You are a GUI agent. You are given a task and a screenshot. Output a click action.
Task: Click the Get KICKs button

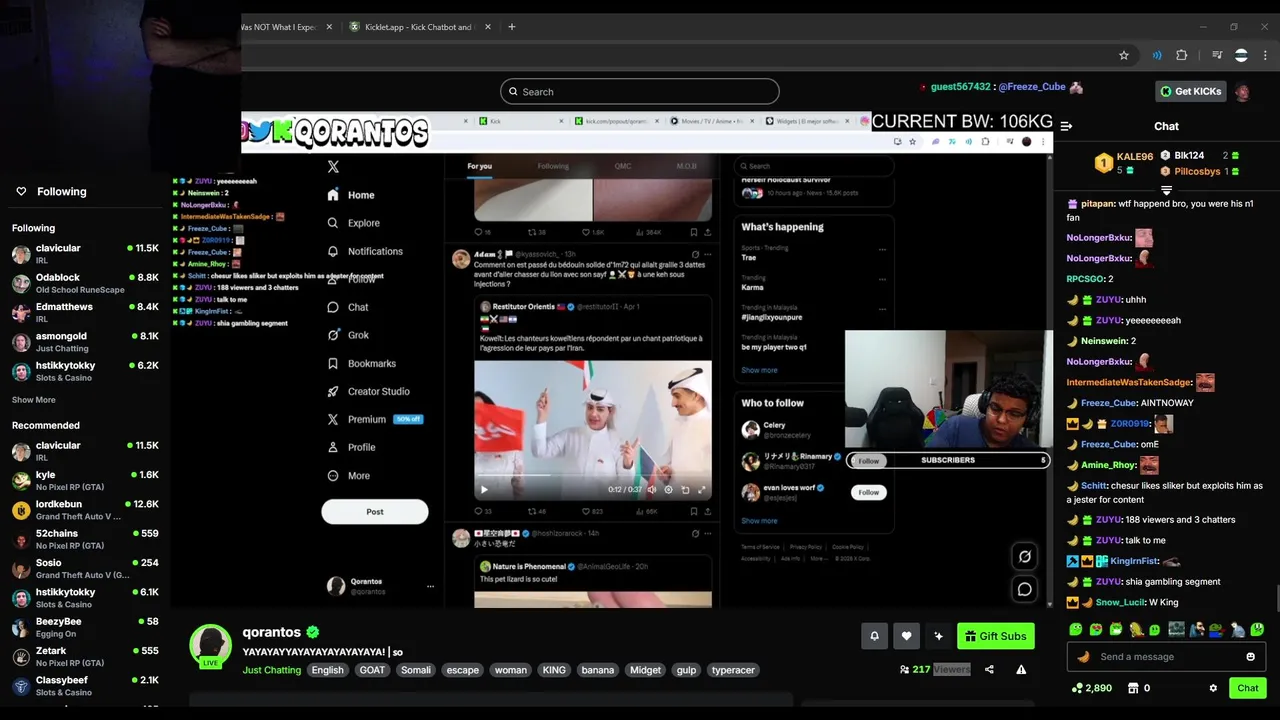point(1190,91)
